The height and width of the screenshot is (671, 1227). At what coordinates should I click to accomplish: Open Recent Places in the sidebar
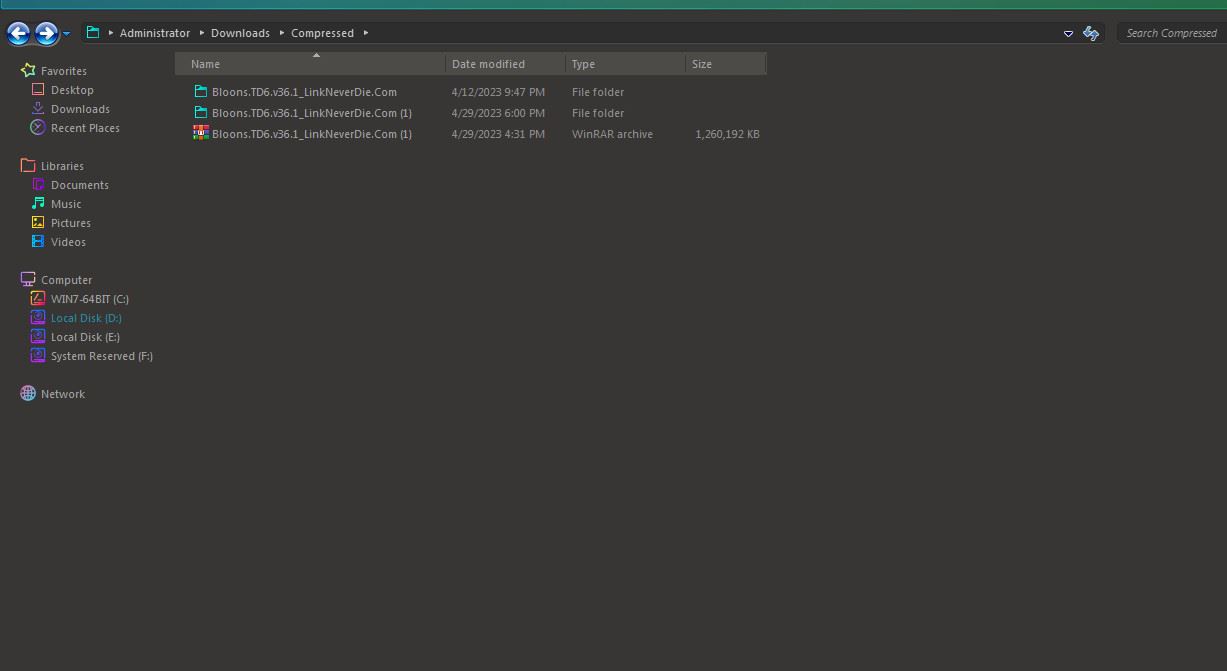click(x=85, y=128)
